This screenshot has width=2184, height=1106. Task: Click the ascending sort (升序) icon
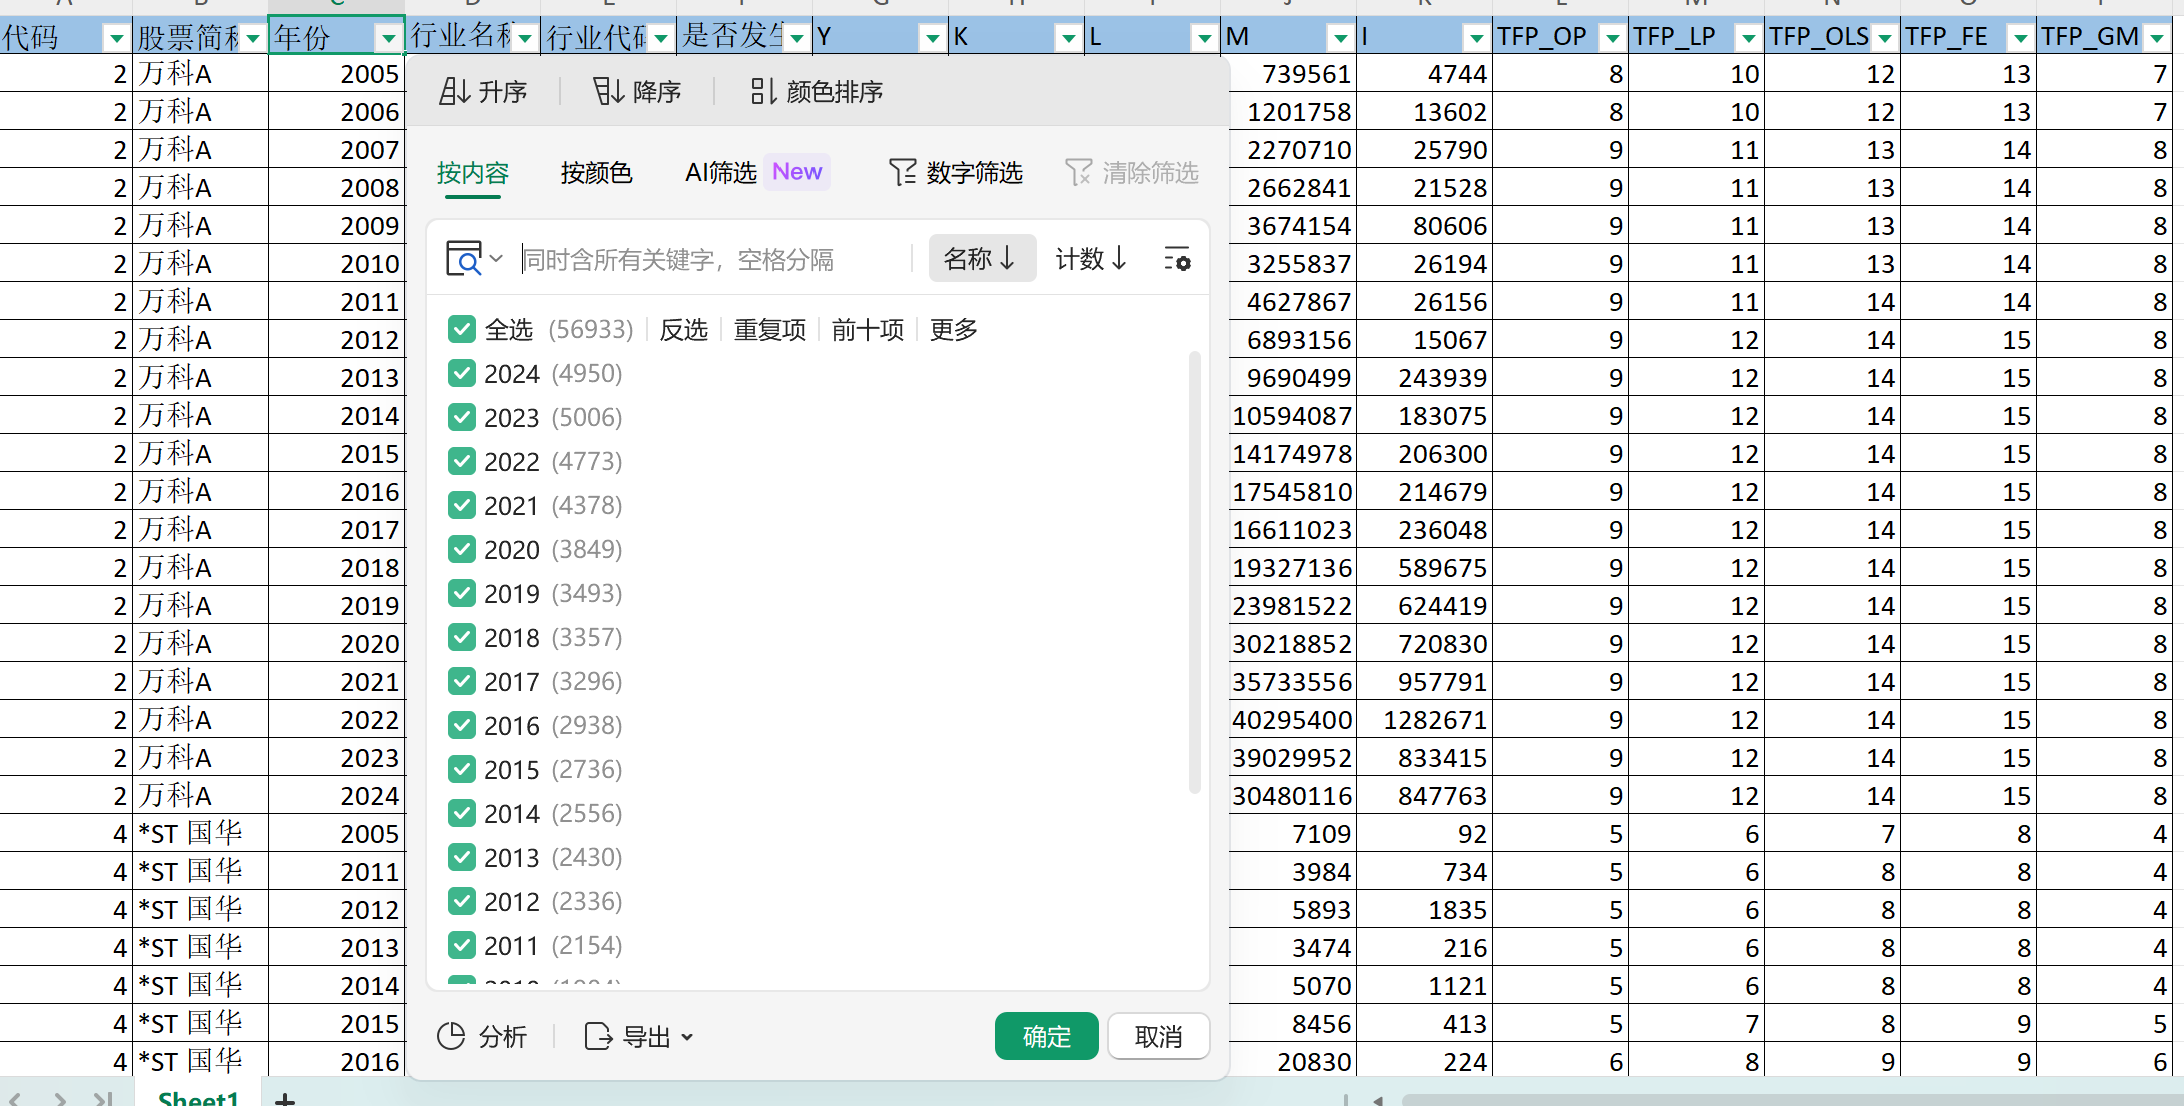pyautogui.click(x=455, y=92)
